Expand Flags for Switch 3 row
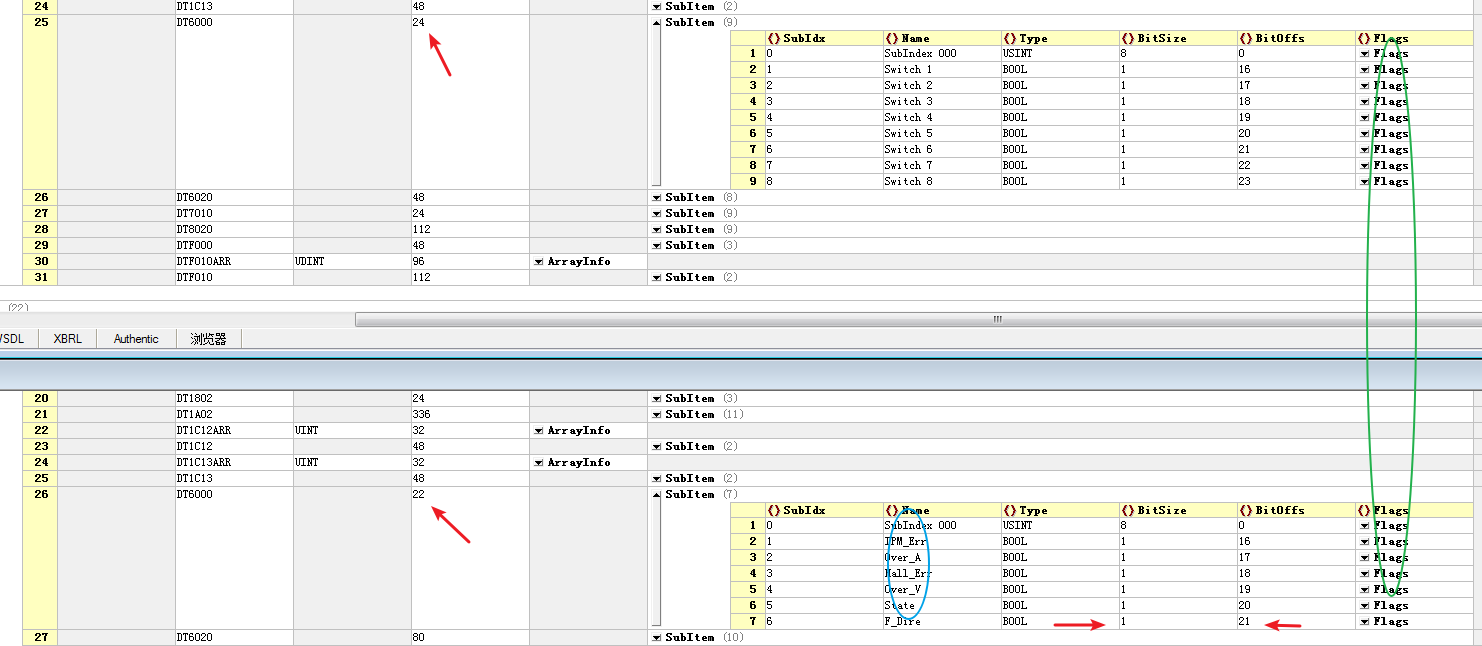The height and width of the screenshot is (646, 1482). [x=1364, y=102]
